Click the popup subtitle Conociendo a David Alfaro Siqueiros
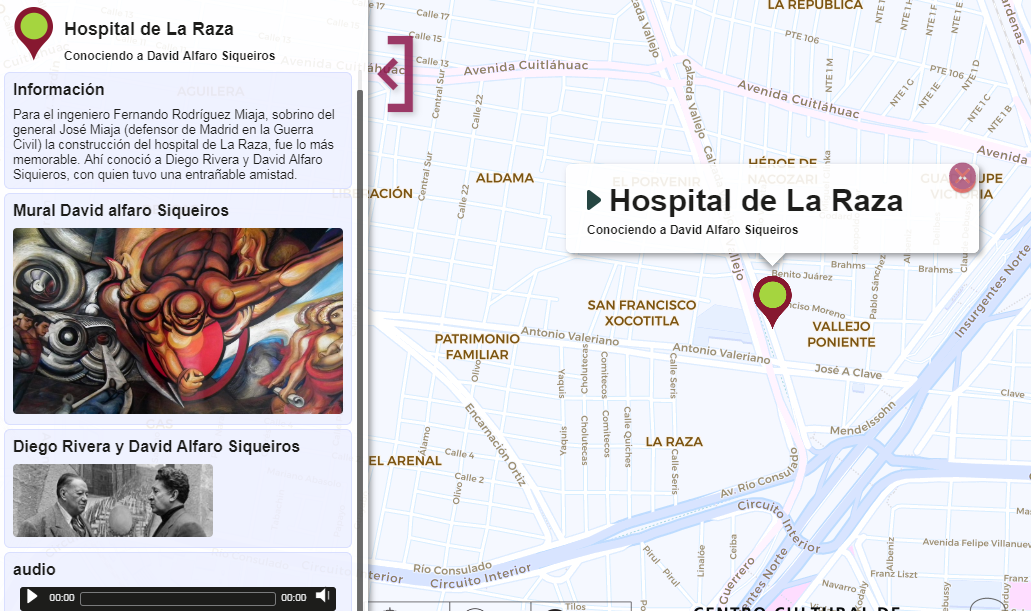 [692, 230]
